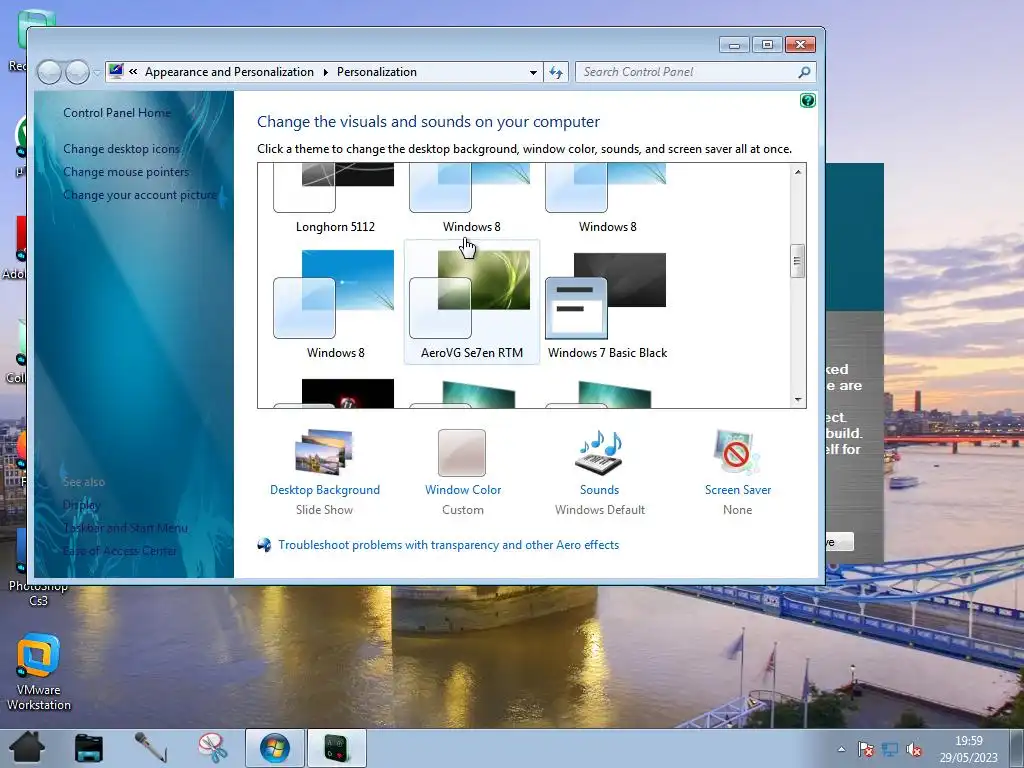Open the address bar history dropdown
The width and height of the screenshot is (1024, 768).
(533, 72)
